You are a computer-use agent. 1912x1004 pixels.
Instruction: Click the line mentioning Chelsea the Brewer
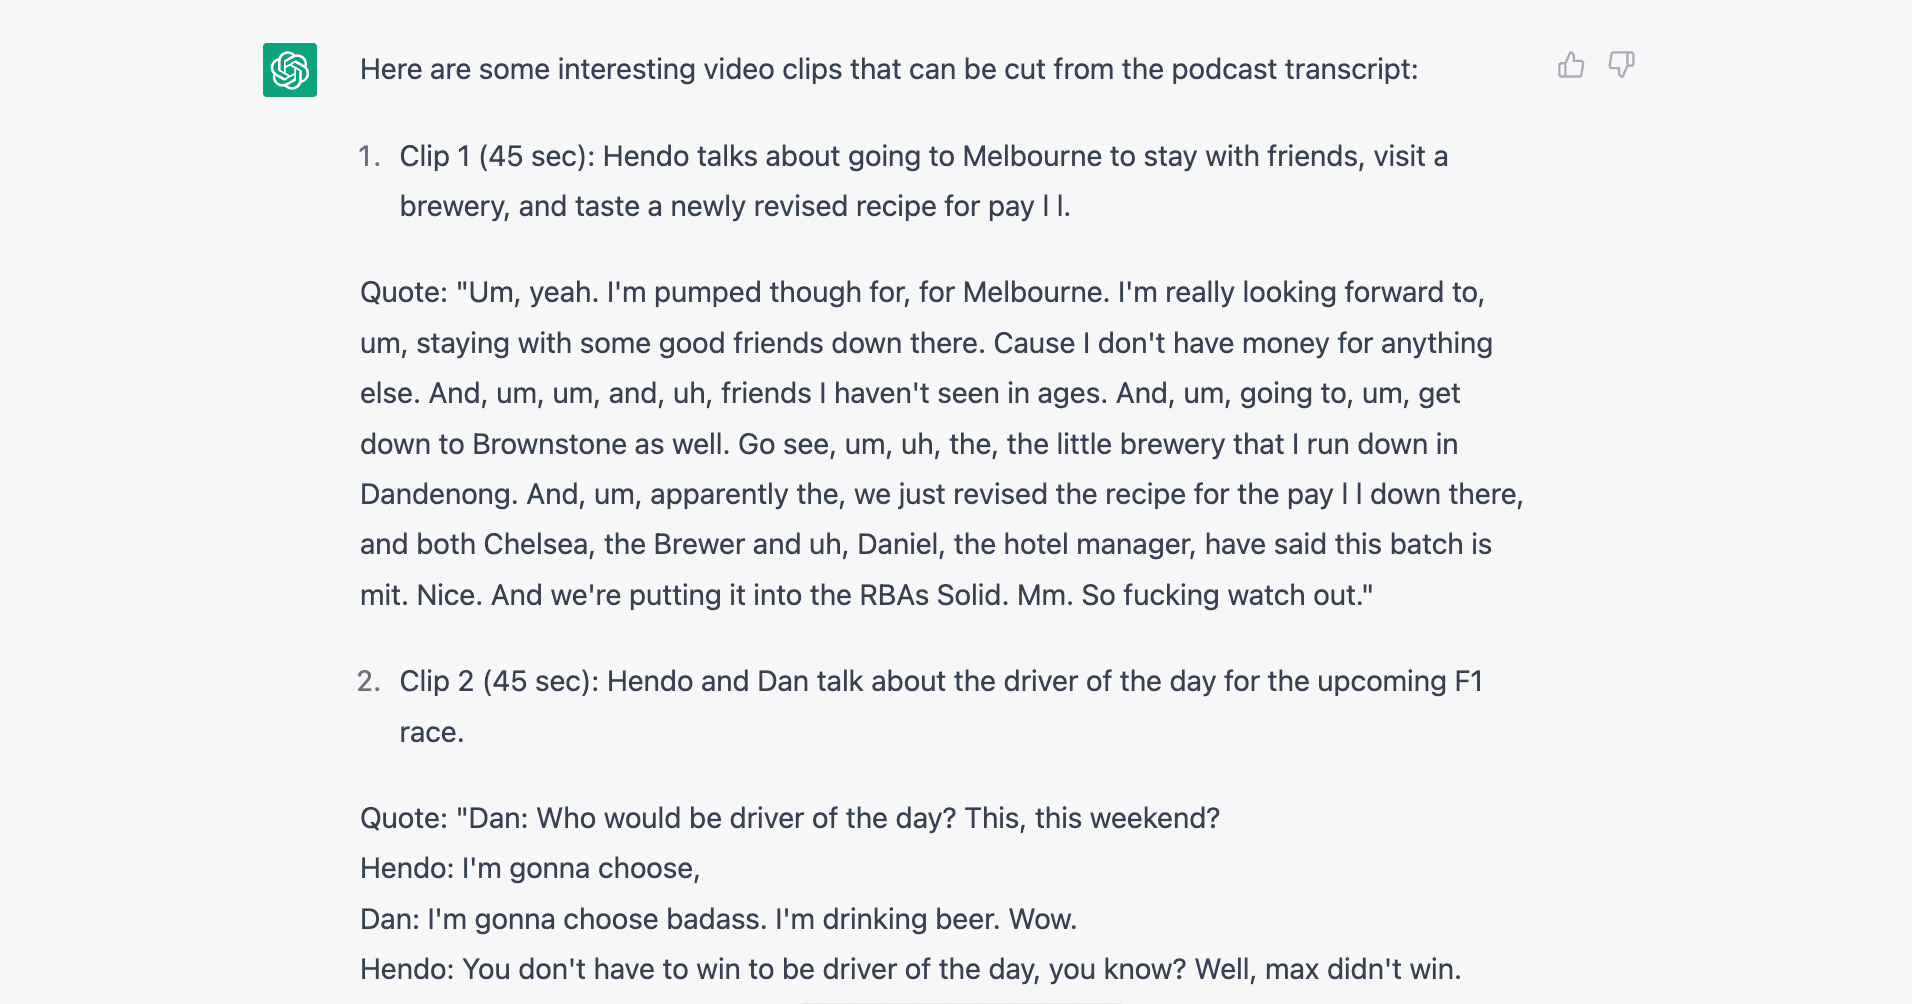pyautogui.click(x=926, y=544)
